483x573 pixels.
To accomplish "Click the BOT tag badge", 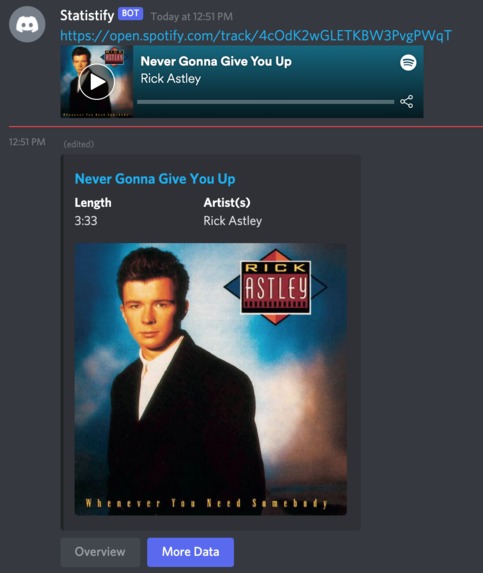I will pos(130,14).
